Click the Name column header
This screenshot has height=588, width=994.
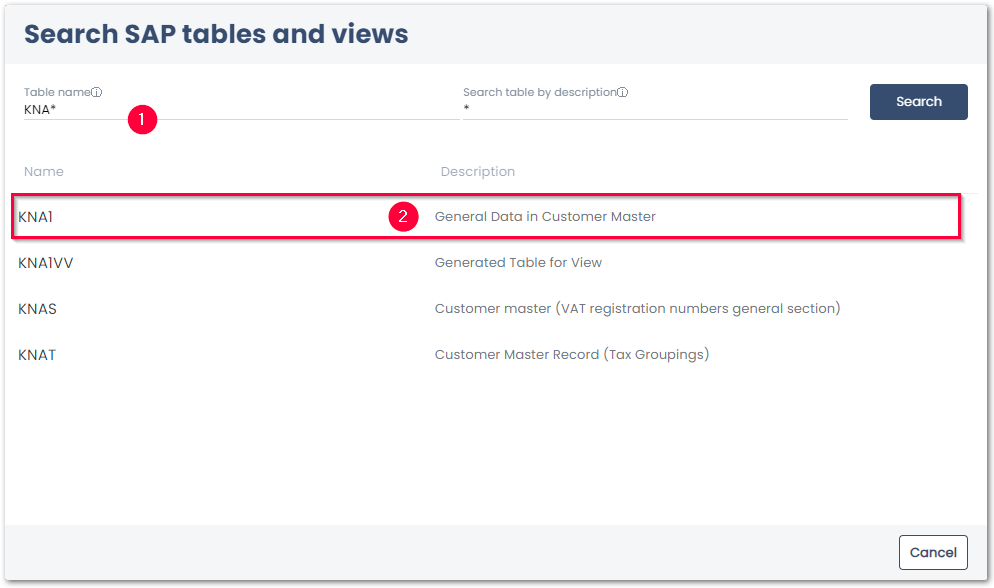pyautogui.click(x=44, y=172)
